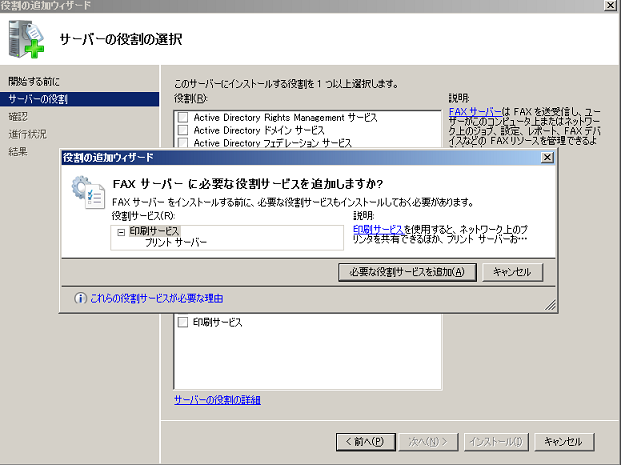Click the info icon beside required reasons link
Screen dimensions: 621x465
pos(80,298)
